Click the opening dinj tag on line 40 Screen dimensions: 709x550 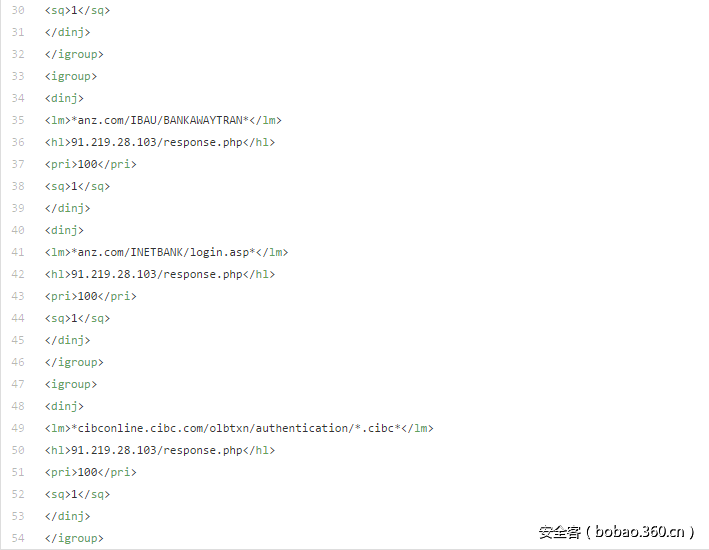[x=64, y=230]
